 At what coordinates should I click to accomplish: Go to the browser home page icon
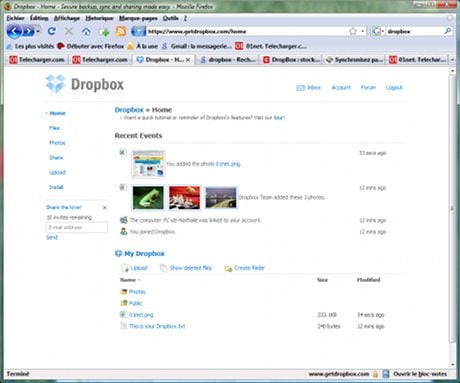pos(86,32)
